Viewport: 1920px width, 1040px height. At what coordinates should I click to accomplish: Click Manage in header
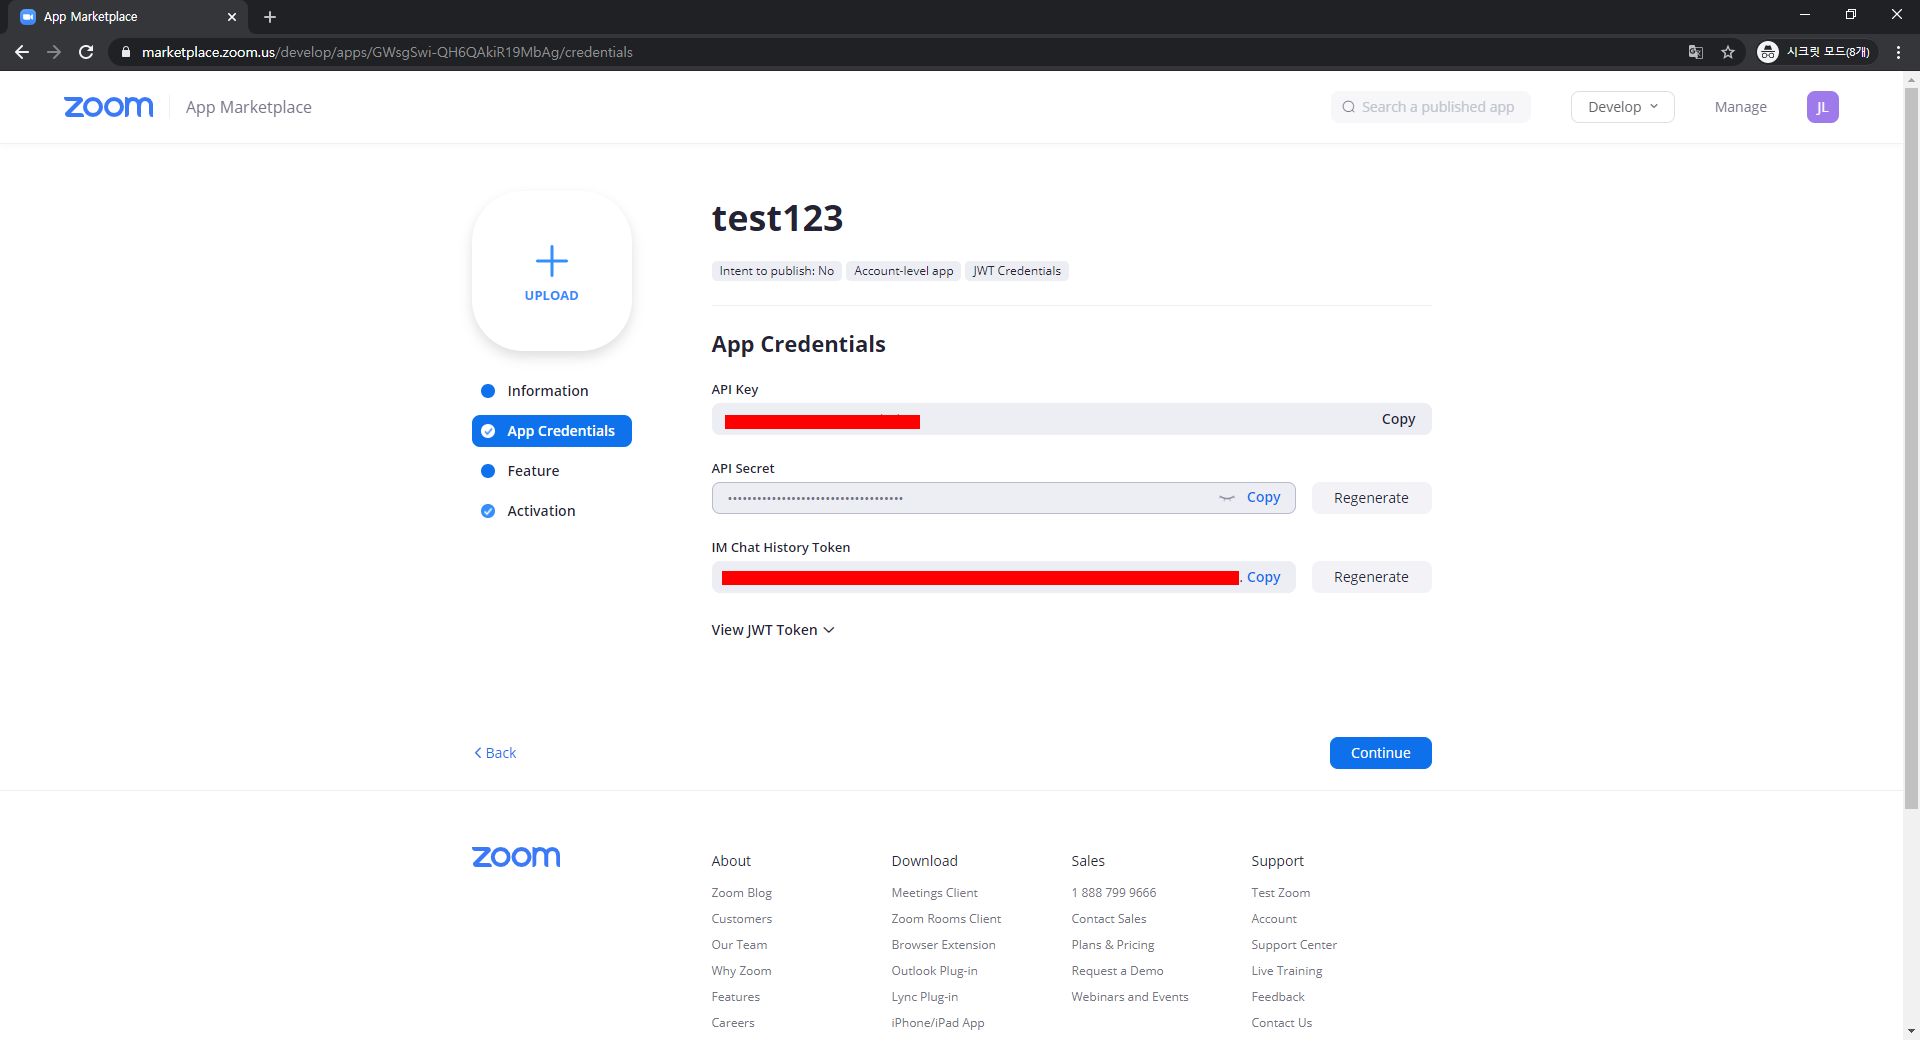click(x=1740, y=107)
